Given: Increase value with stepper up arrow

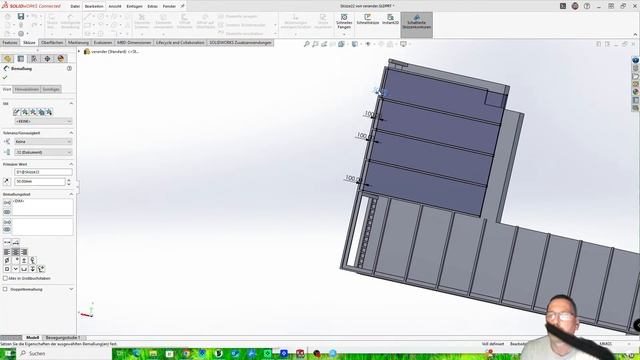Looking at the screenshot, I should (x=69, y=180).
